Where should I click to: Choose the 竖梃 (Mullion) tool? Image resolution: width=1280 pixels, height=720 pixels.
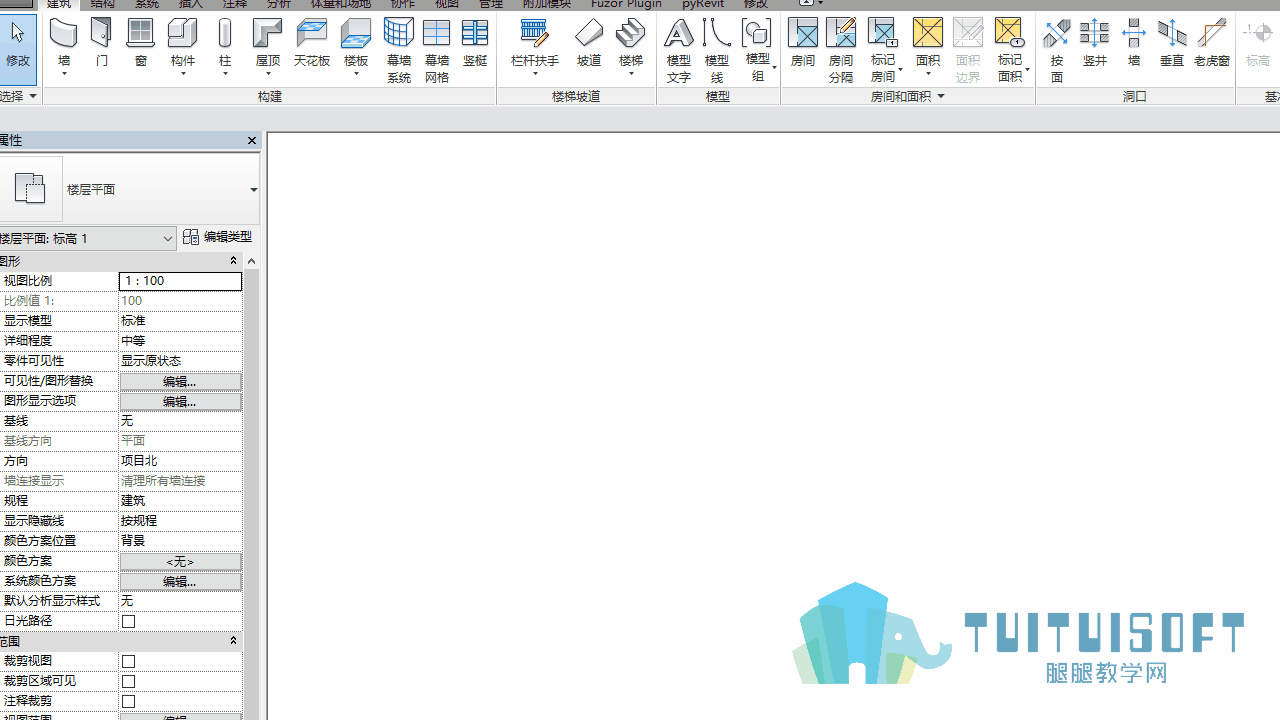coord(475,44)
